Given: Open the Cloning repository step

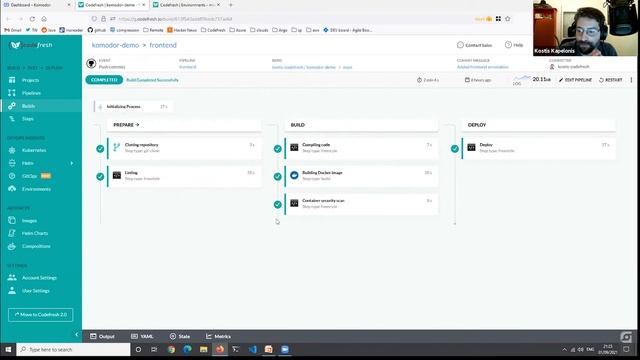Looking at the screenshot, I should tap(184, 148).
